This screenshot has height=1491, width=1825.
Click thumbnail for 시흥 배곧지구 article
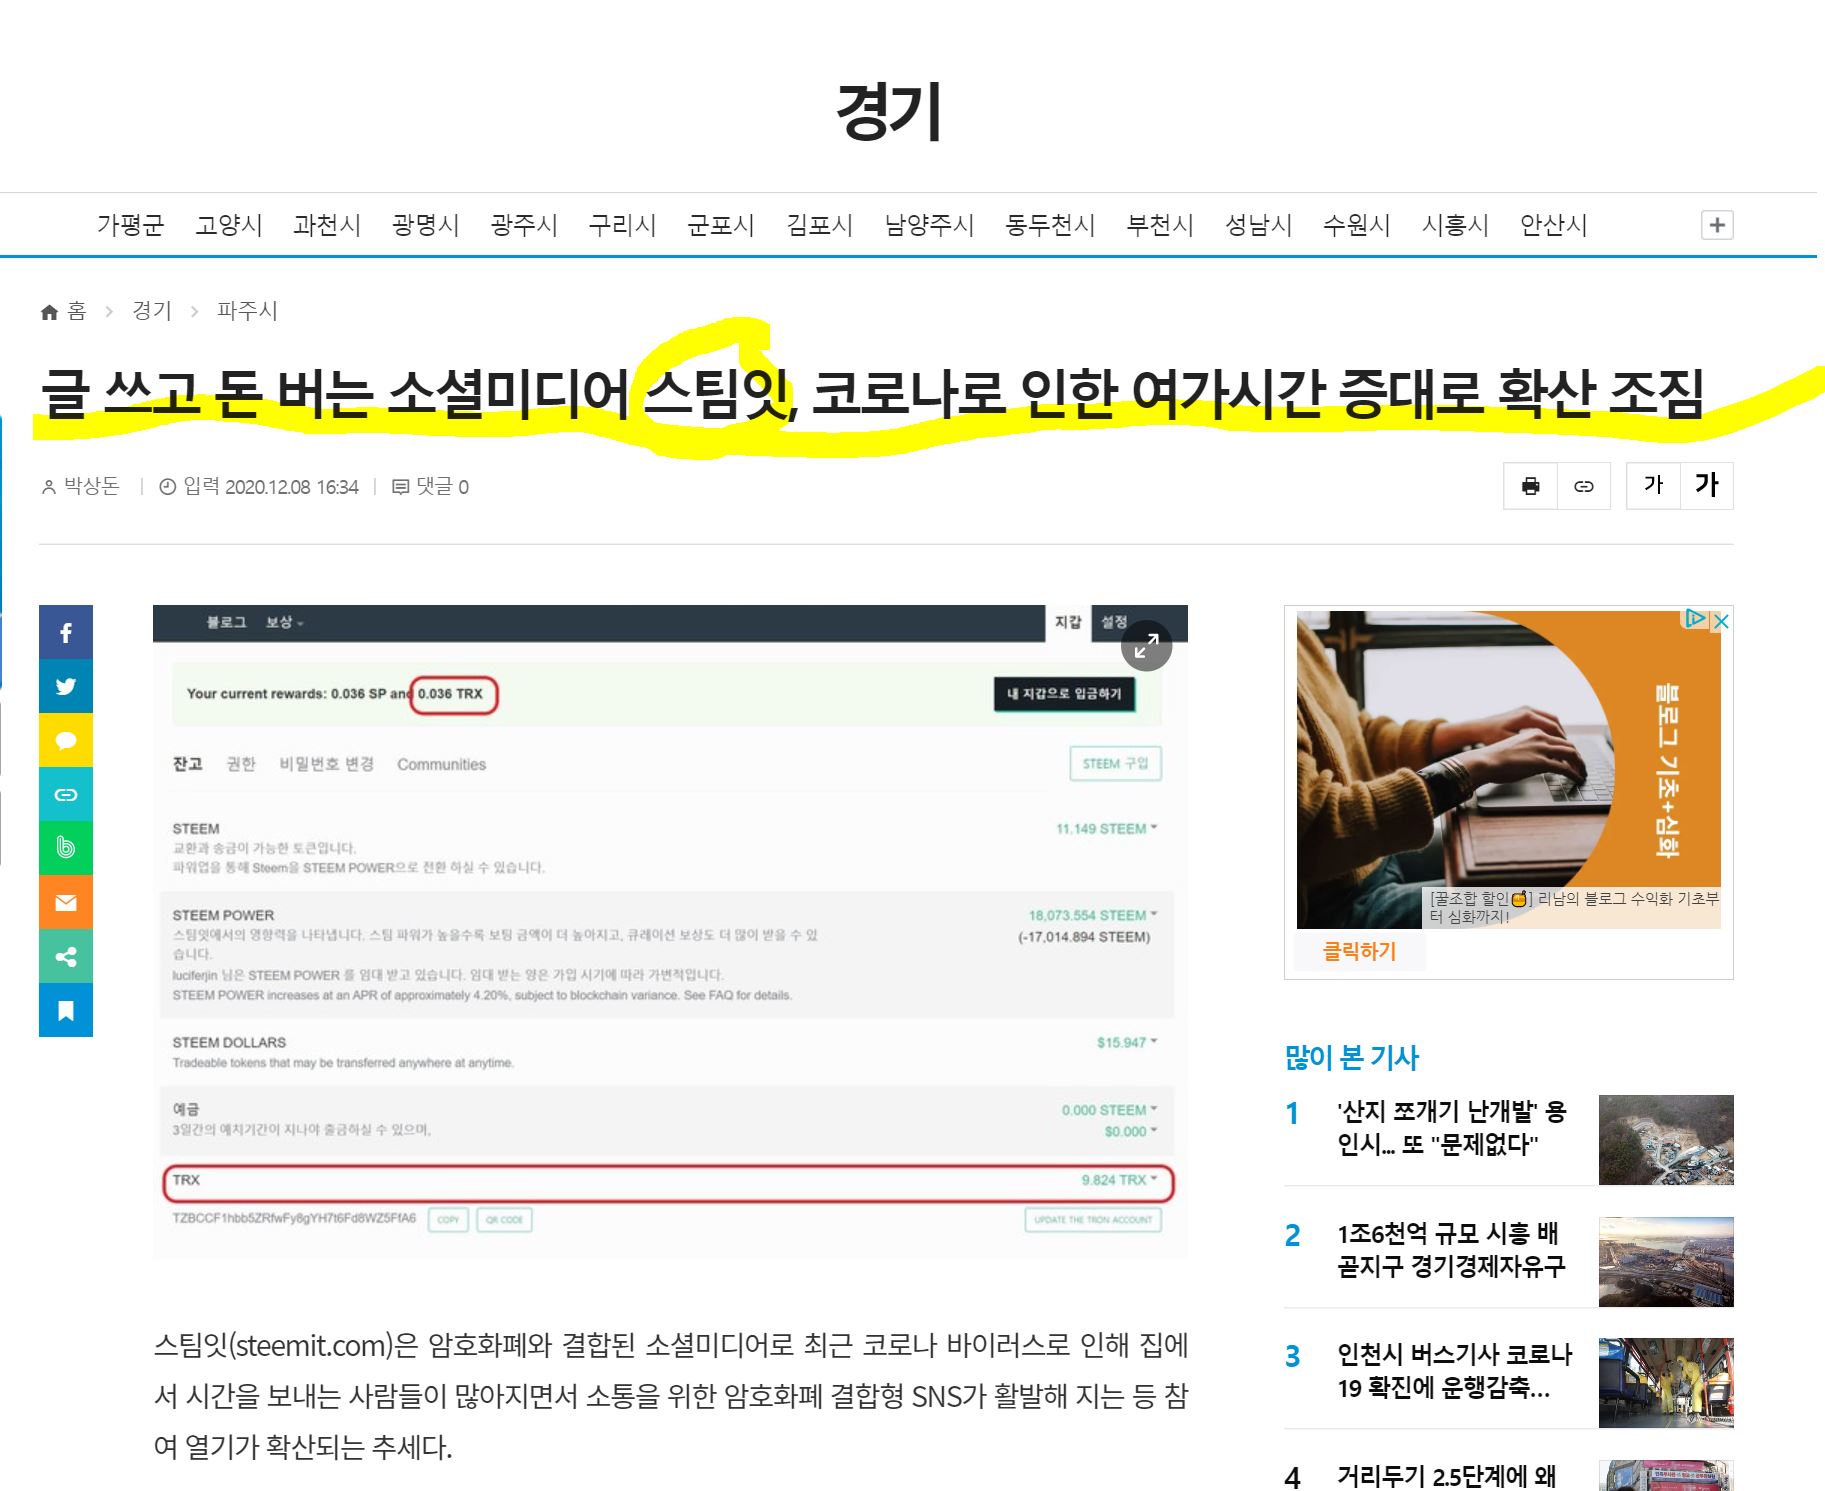coord(1666,1262)
